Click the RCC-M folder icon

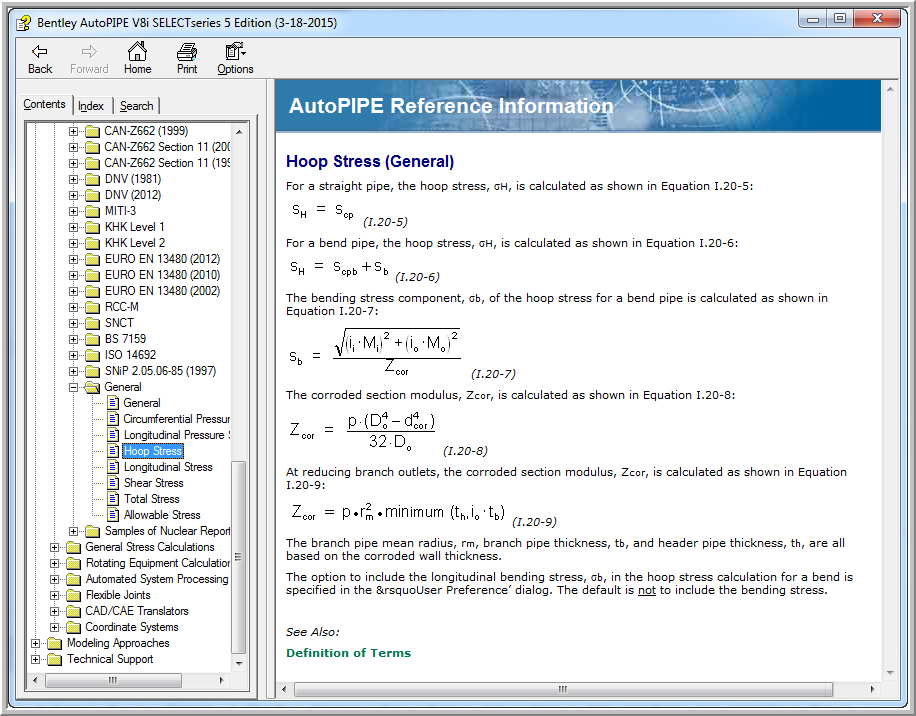tap(92, 307)
